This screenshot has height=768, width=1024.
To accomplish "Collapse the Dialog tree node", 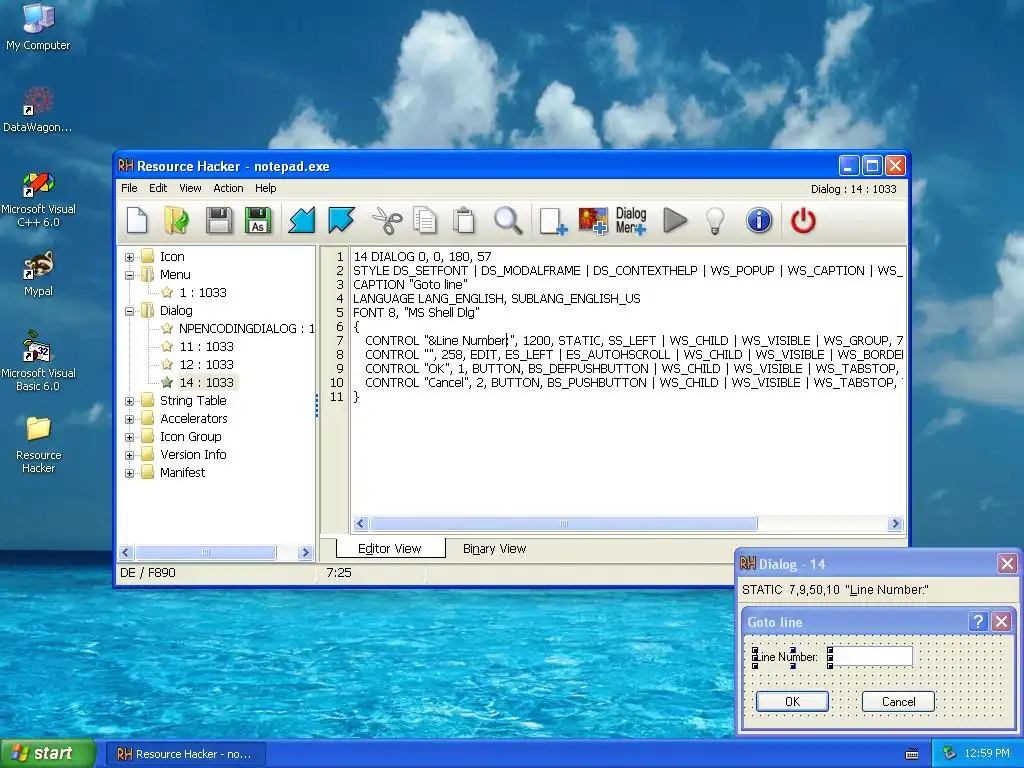I will (129, 311).
